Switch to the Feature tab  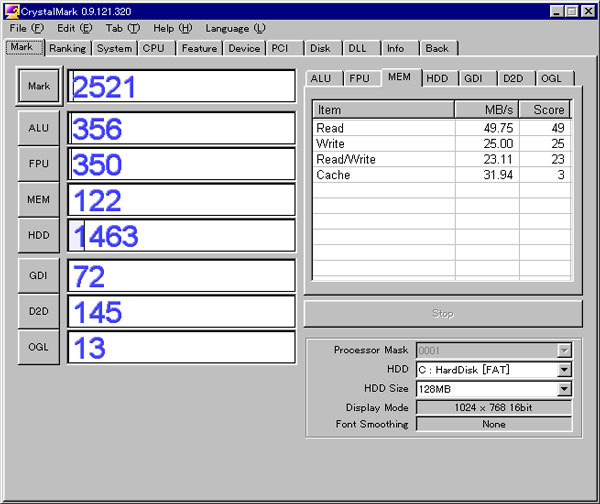point(199,49)
